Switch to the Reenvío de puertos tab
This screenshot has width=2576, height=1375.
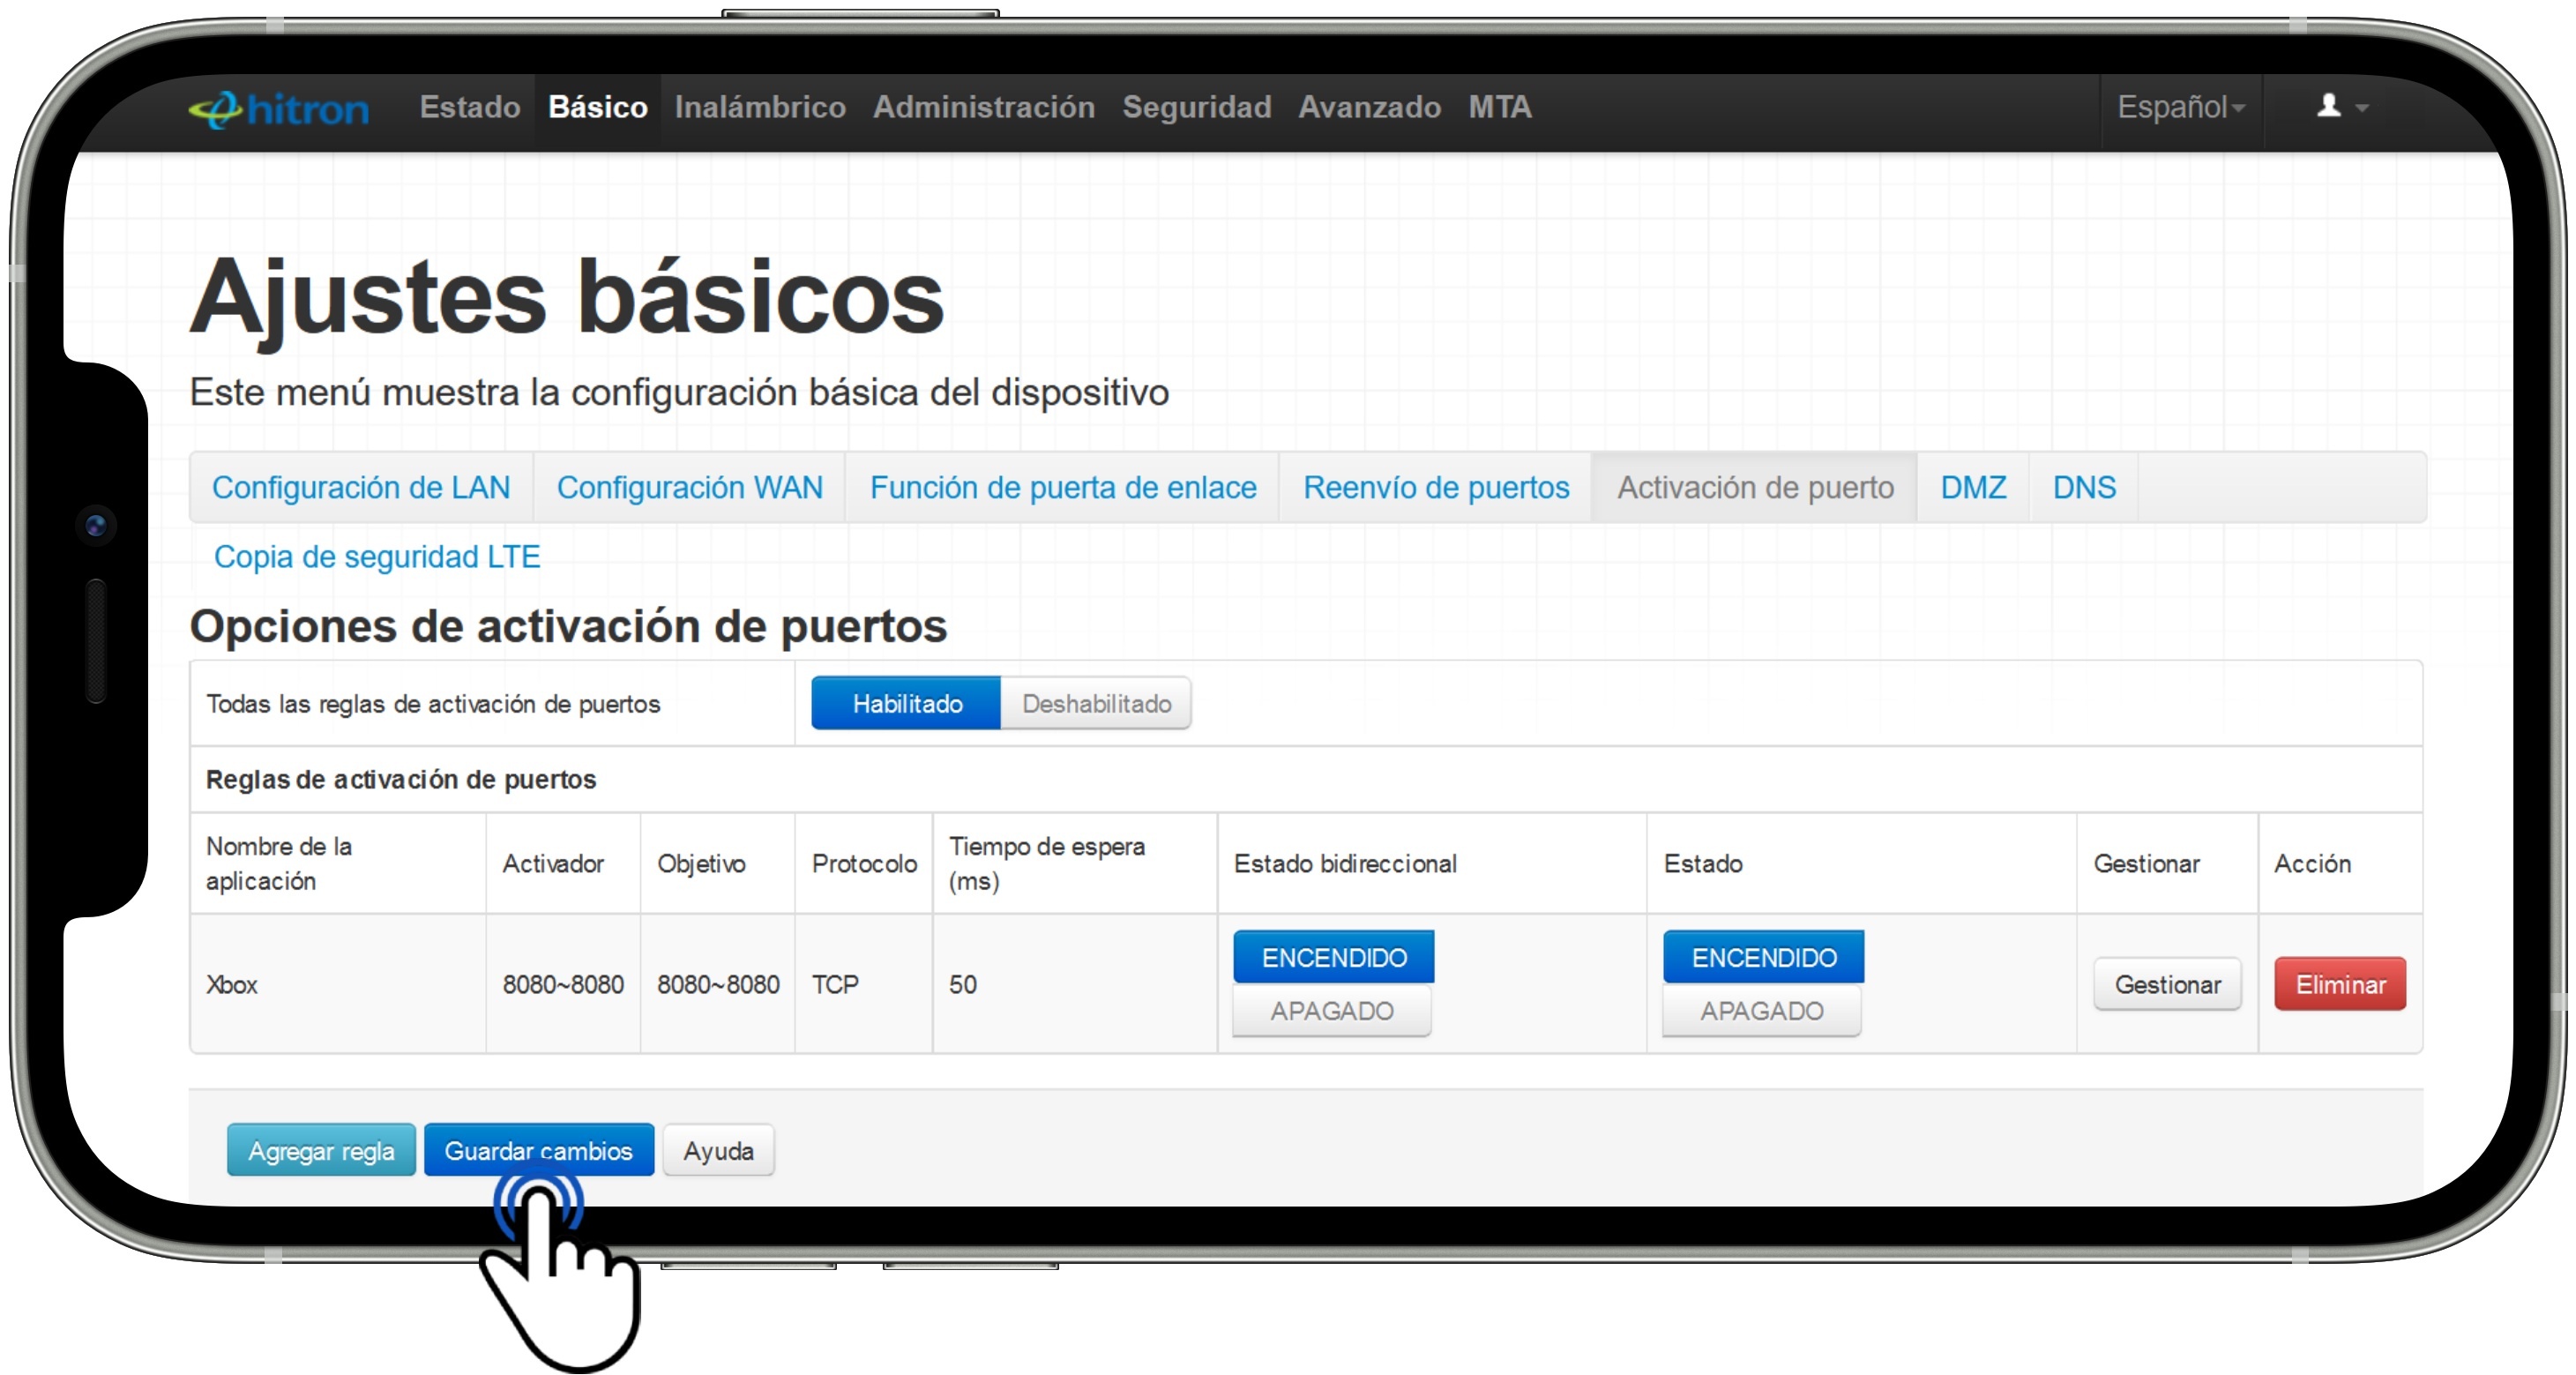tap(1435, 487)
